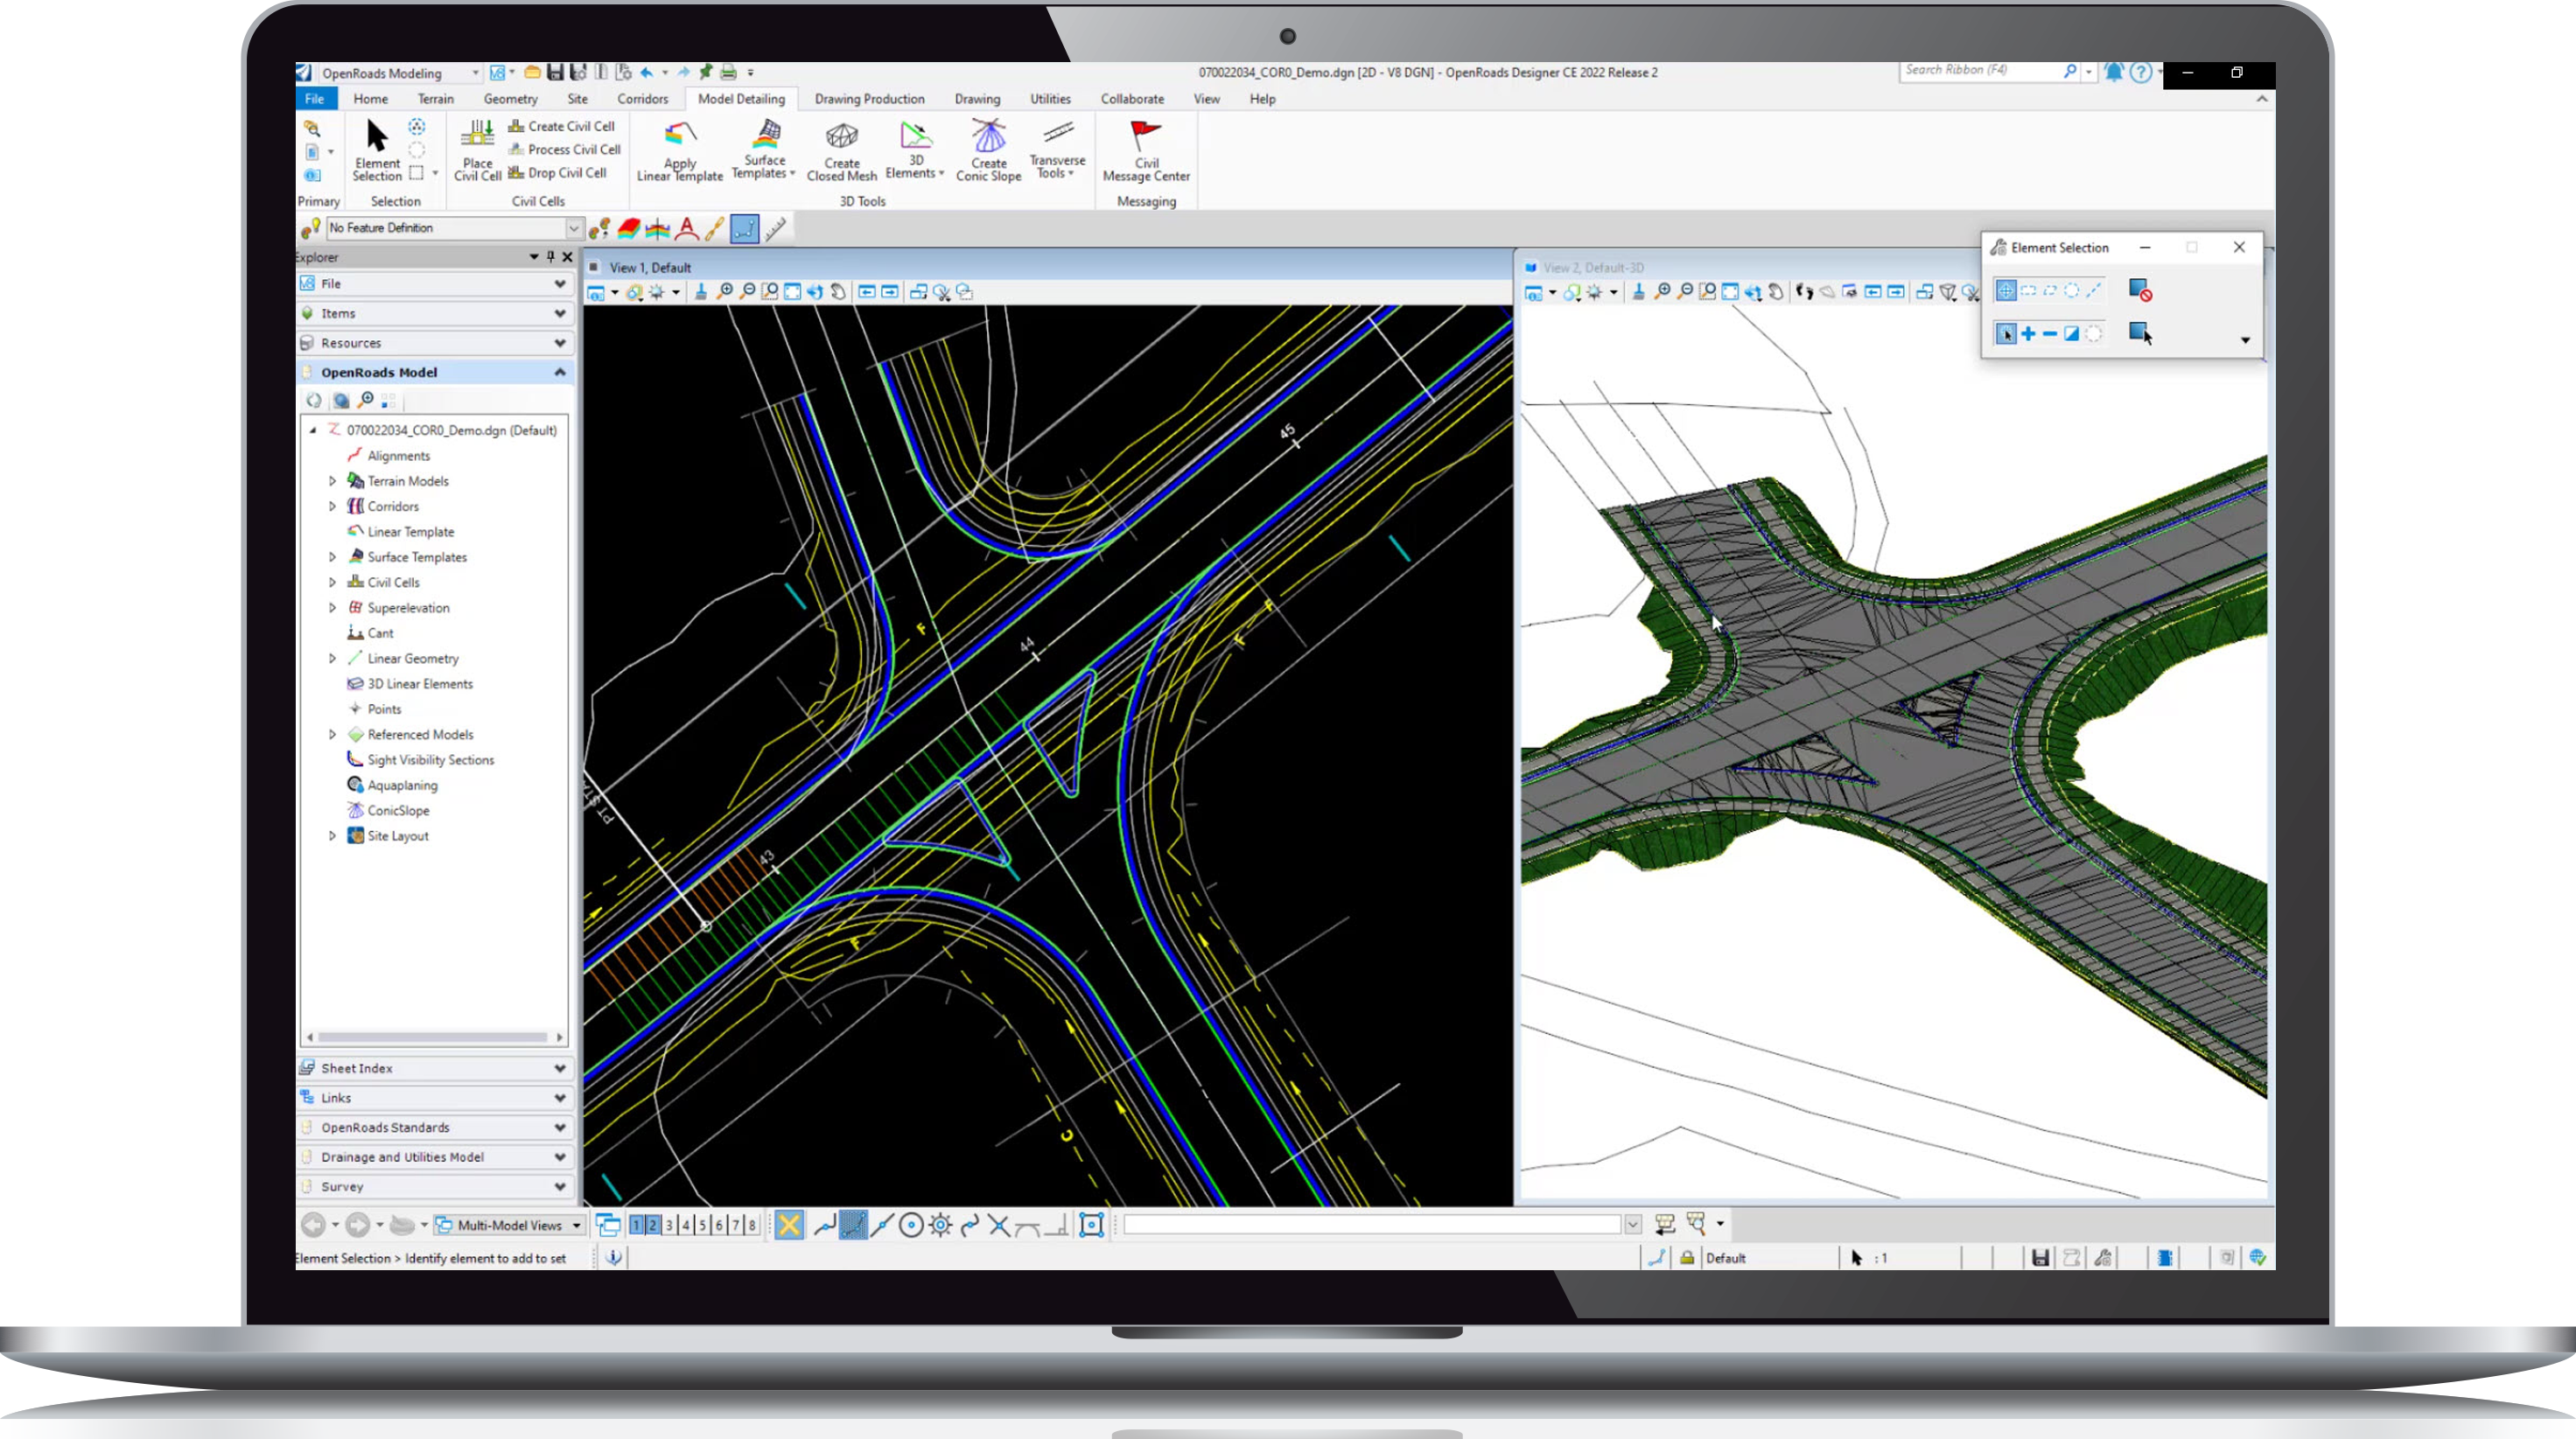
Task: Open the No Feature Definition dropdown
Action: [575, 228]
